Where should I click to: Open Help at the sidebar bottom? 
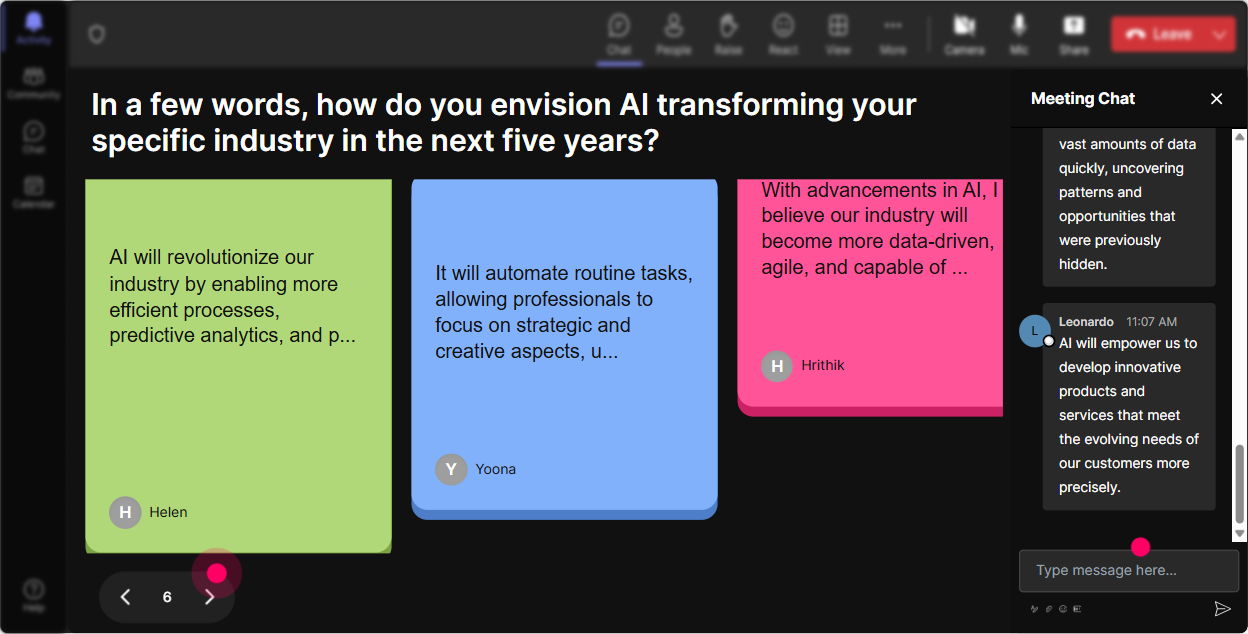point(33,595)
